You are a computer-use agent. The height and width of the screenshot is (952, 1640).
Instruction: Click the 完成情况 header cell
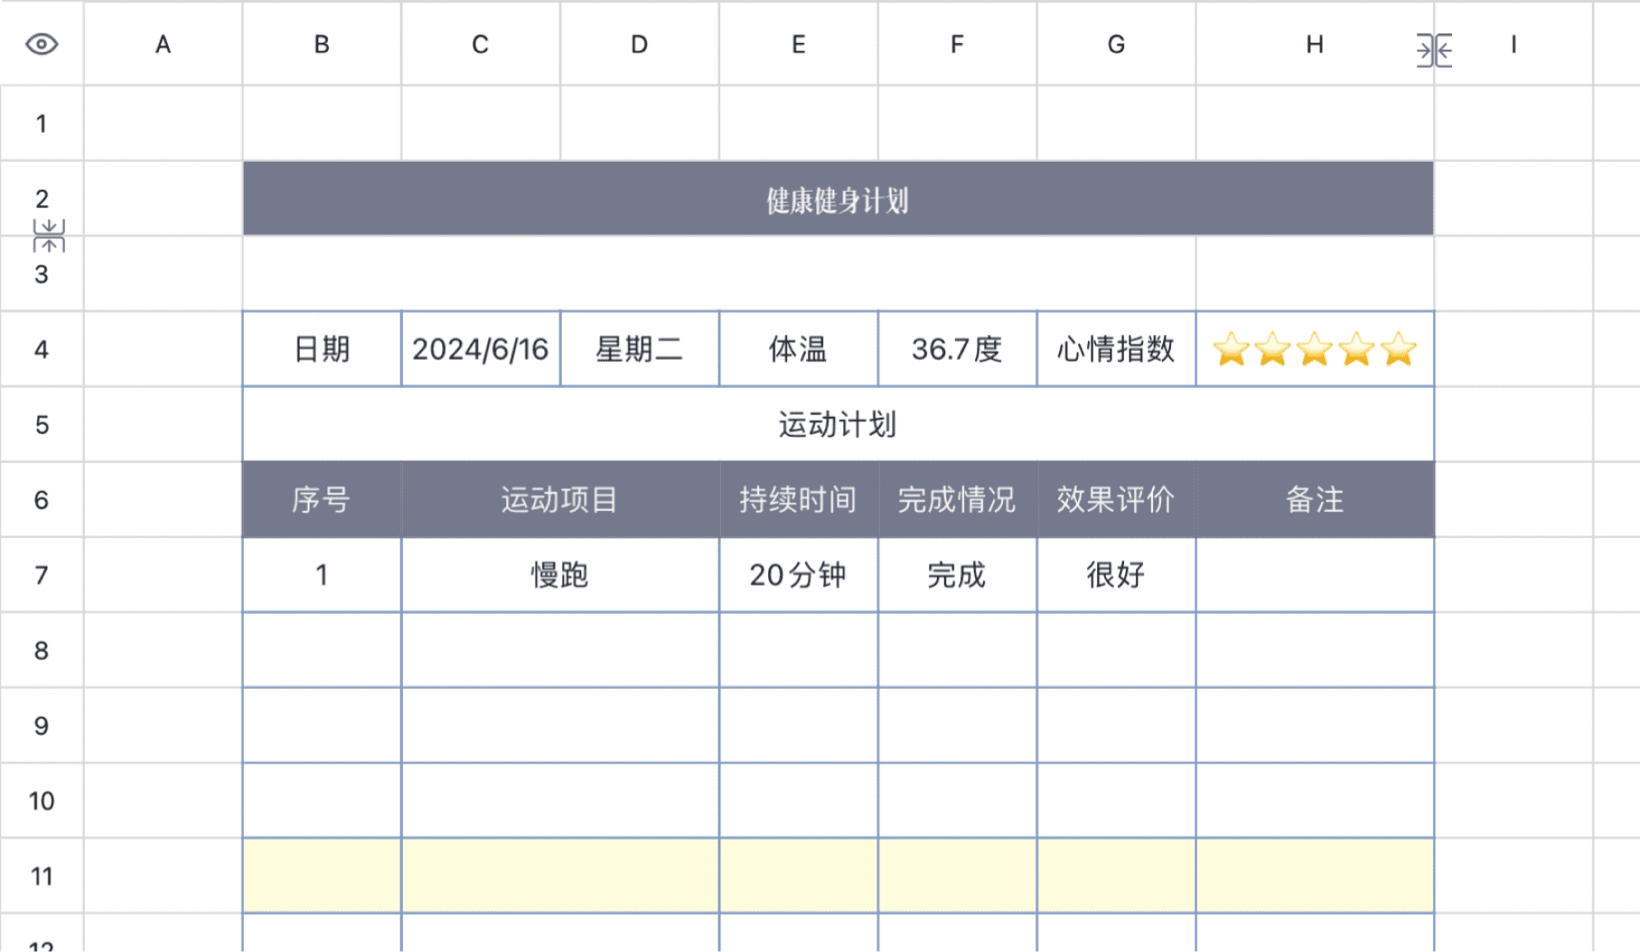pos(958,499)
